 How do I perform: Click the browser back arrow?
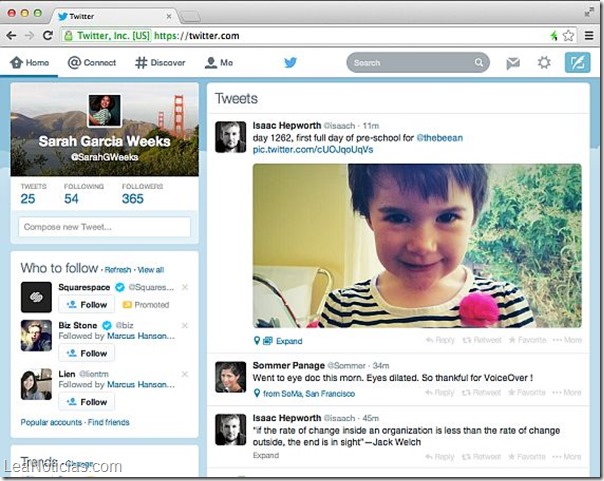pos(11,36)
